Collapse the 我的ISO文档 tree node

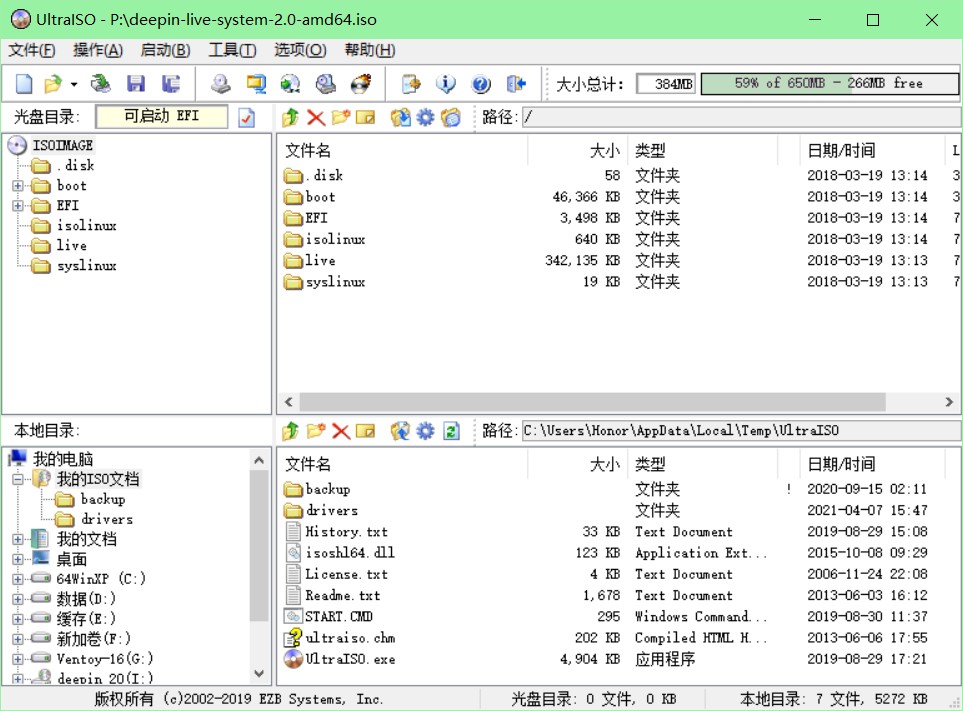[x=18, y=480]
